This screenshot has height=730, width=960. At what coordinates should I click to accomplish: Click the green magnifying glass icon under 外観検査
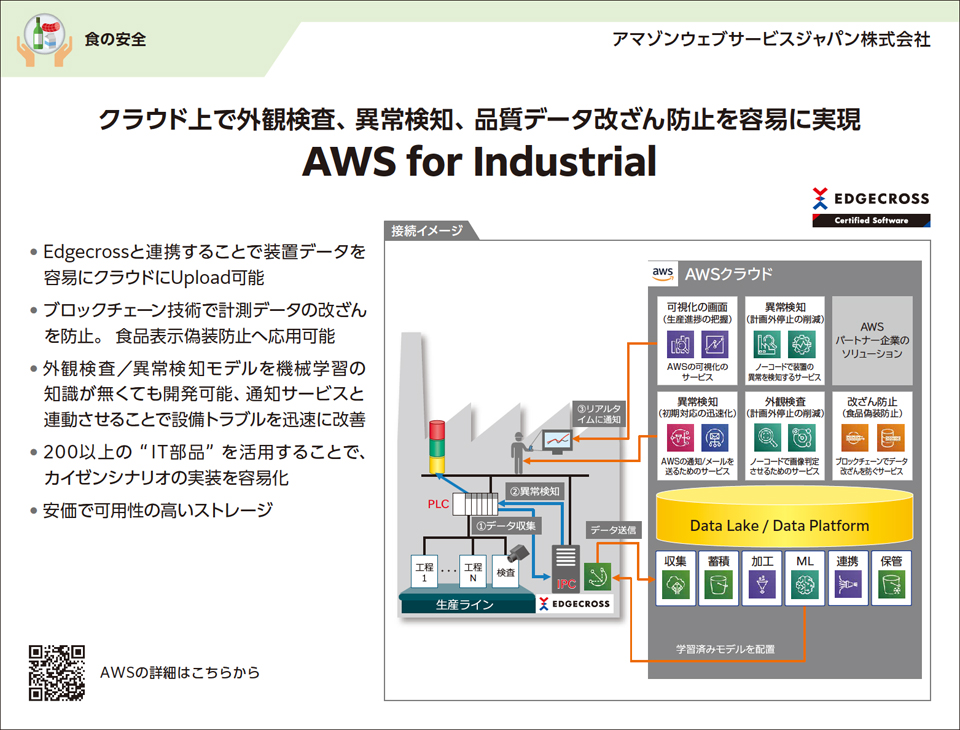(767, 438)
